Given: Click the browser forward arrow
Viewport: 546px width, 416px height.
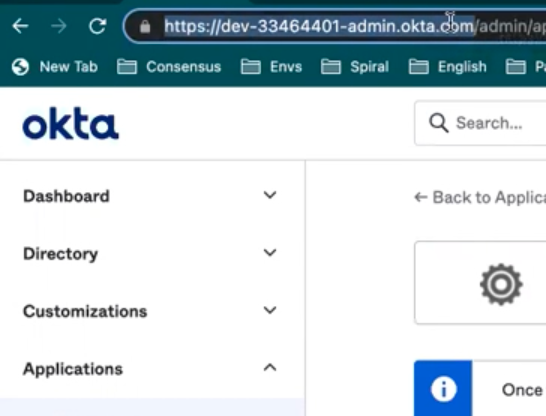Looking at the screenshot, I should tap(58, 26).
